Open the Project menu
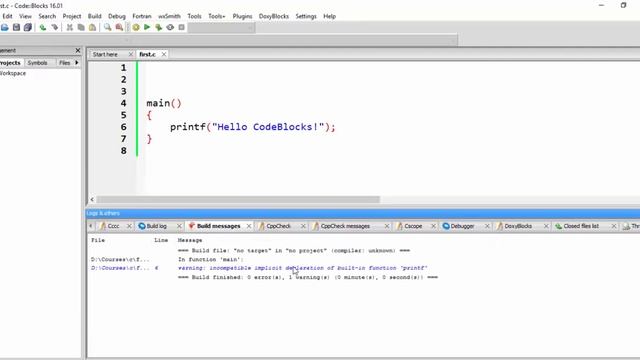Screen dimensions: 640x360 point(72,16)
